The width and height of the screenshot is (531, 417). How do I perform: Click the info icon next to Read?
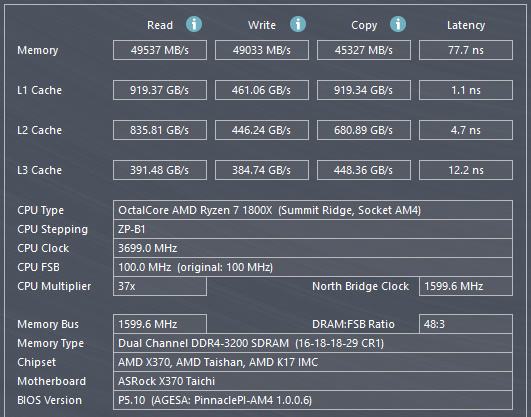tap(194, 24)
